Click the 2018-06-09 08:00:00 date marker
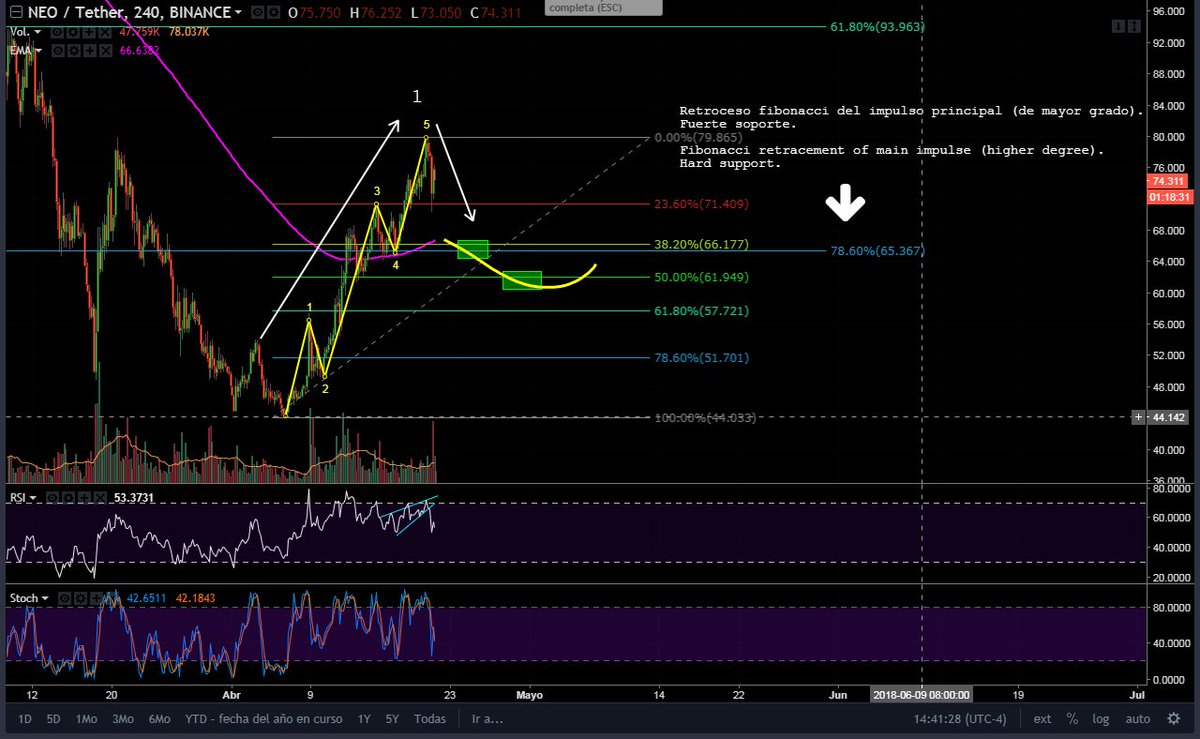The image size is (1200, 739). point(919,693)
